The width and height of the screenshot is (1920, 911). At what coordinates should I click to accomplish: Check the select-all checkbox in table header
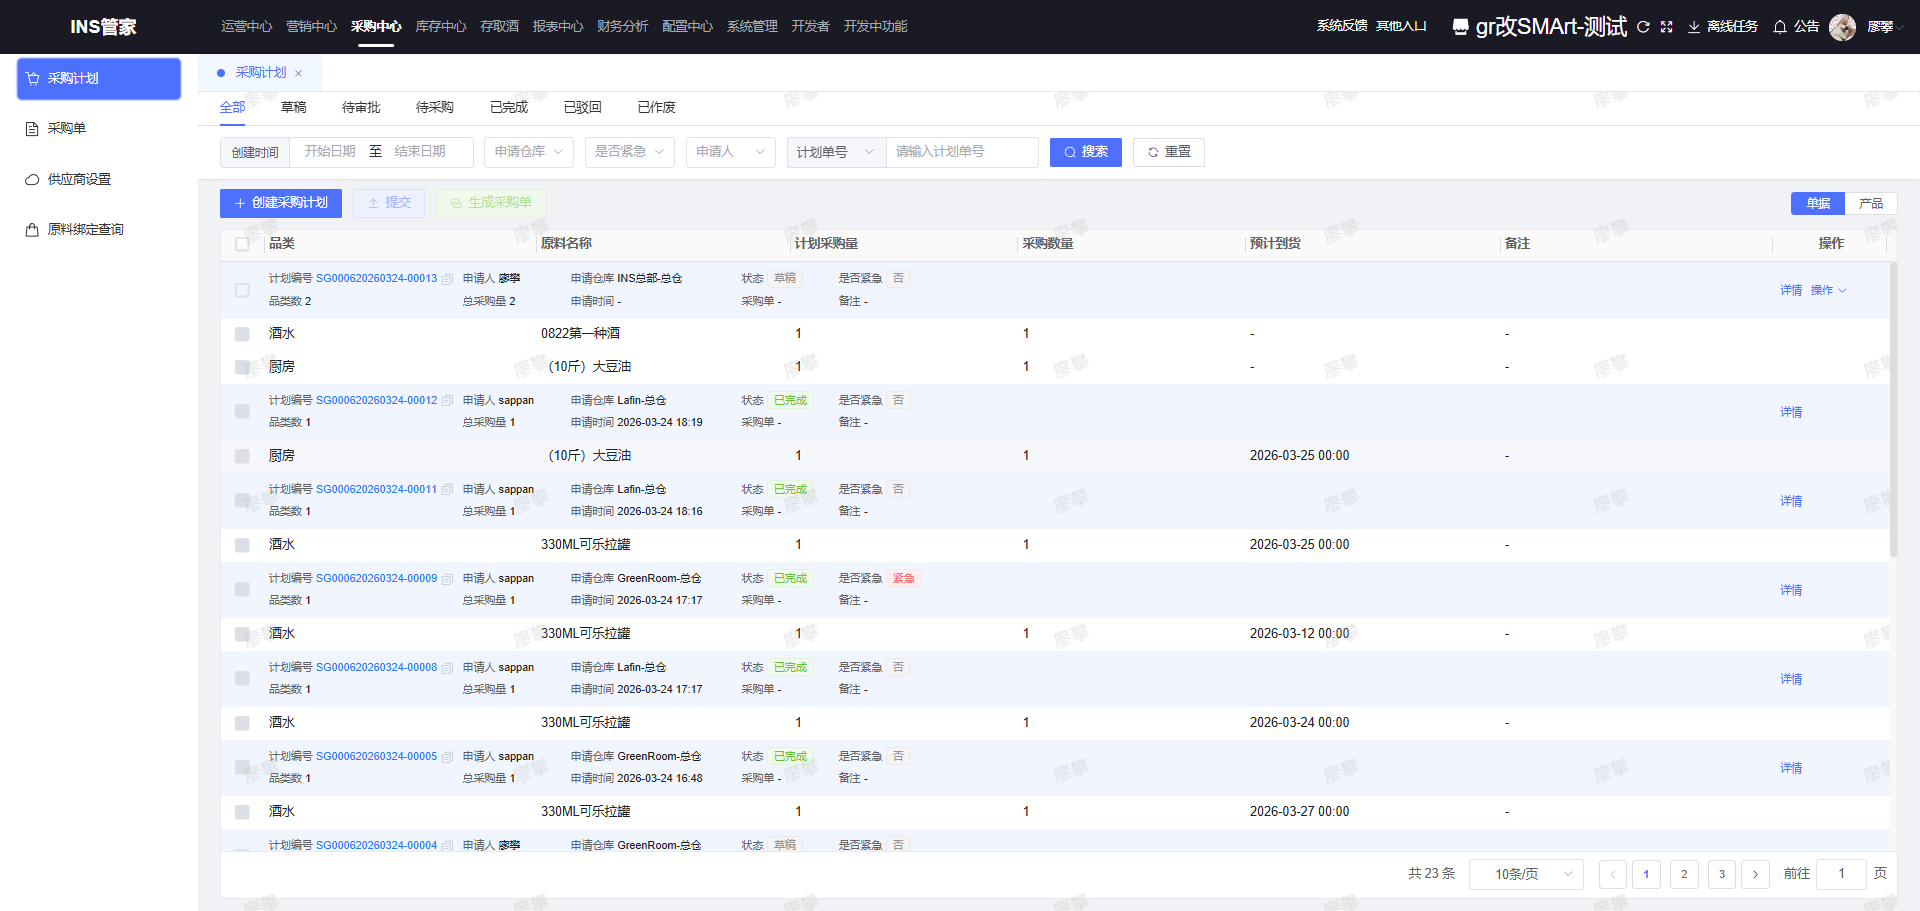coord(242,244)
